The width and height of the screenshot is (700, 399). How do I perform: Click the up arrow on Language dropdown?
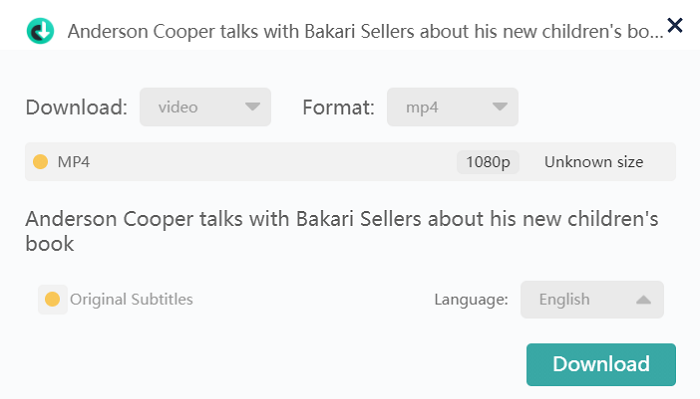click(643, 299)
